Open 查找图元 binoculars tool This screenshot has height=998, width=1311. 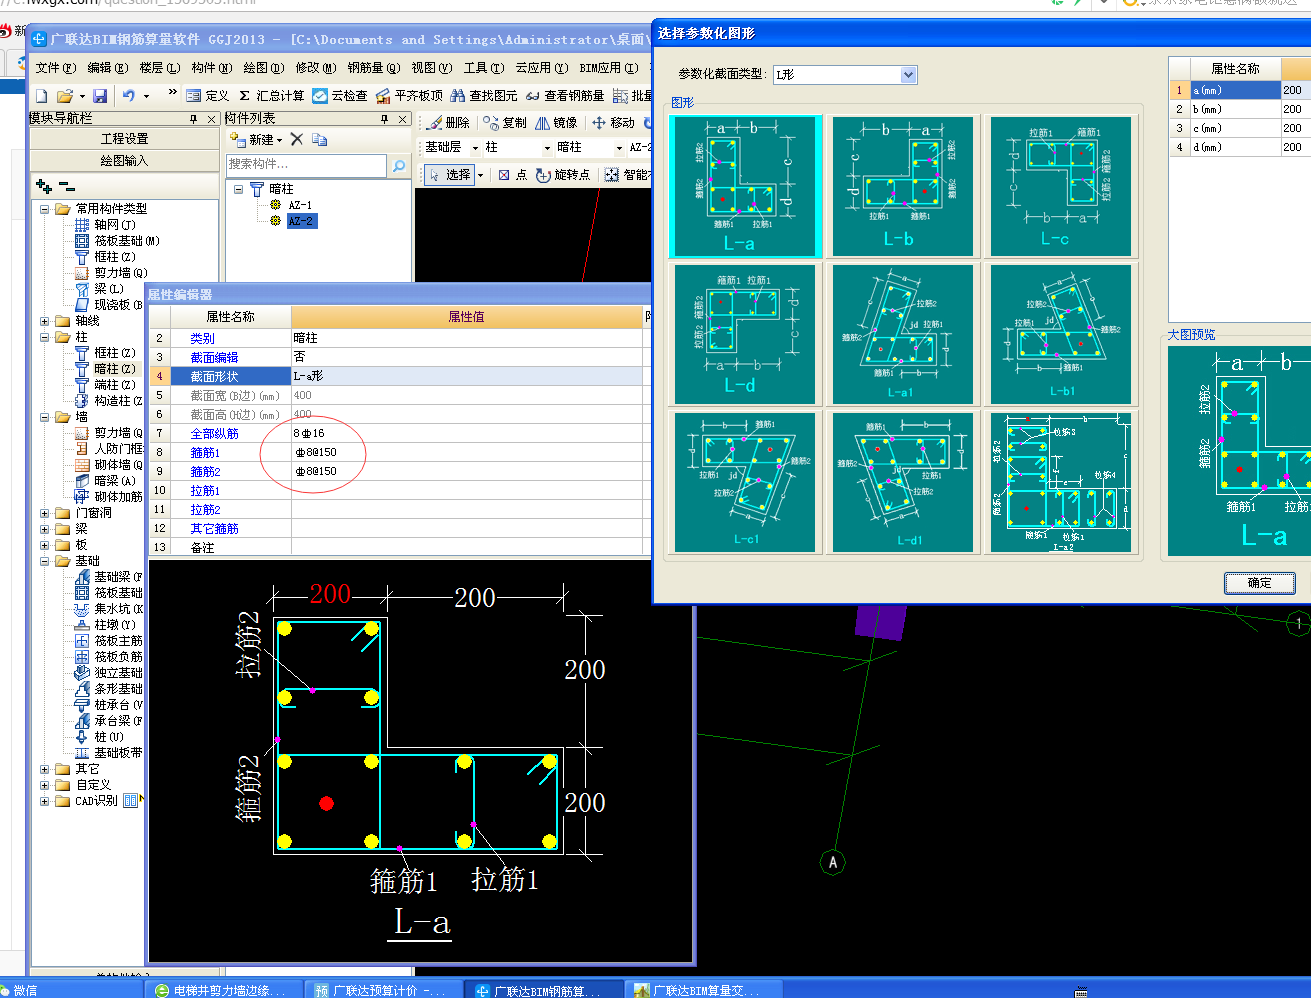click(x=484, y=96)
